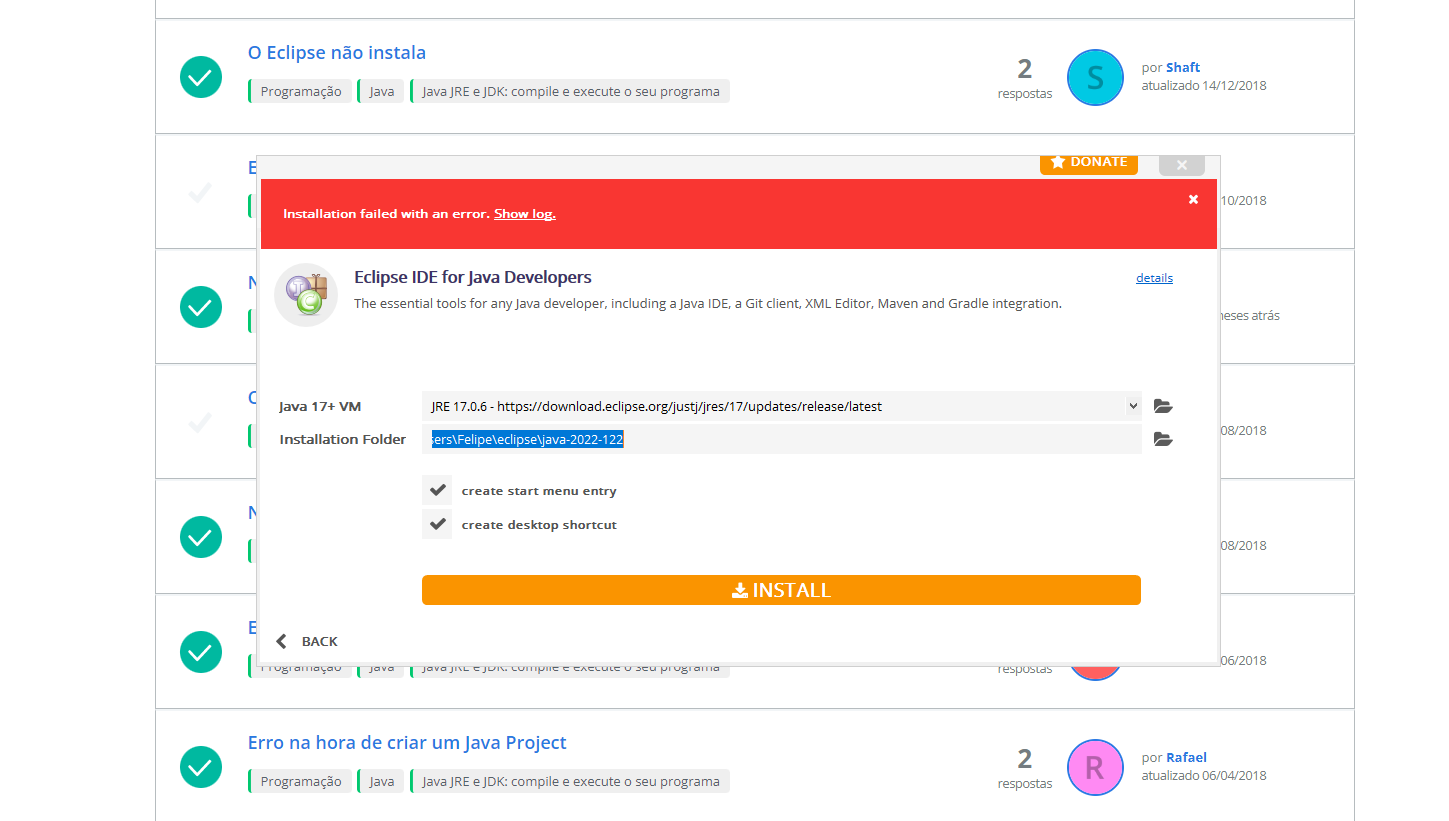Click 'atualizado 06/04/2018' text

pyautogui.click(x=1204, y=775)
